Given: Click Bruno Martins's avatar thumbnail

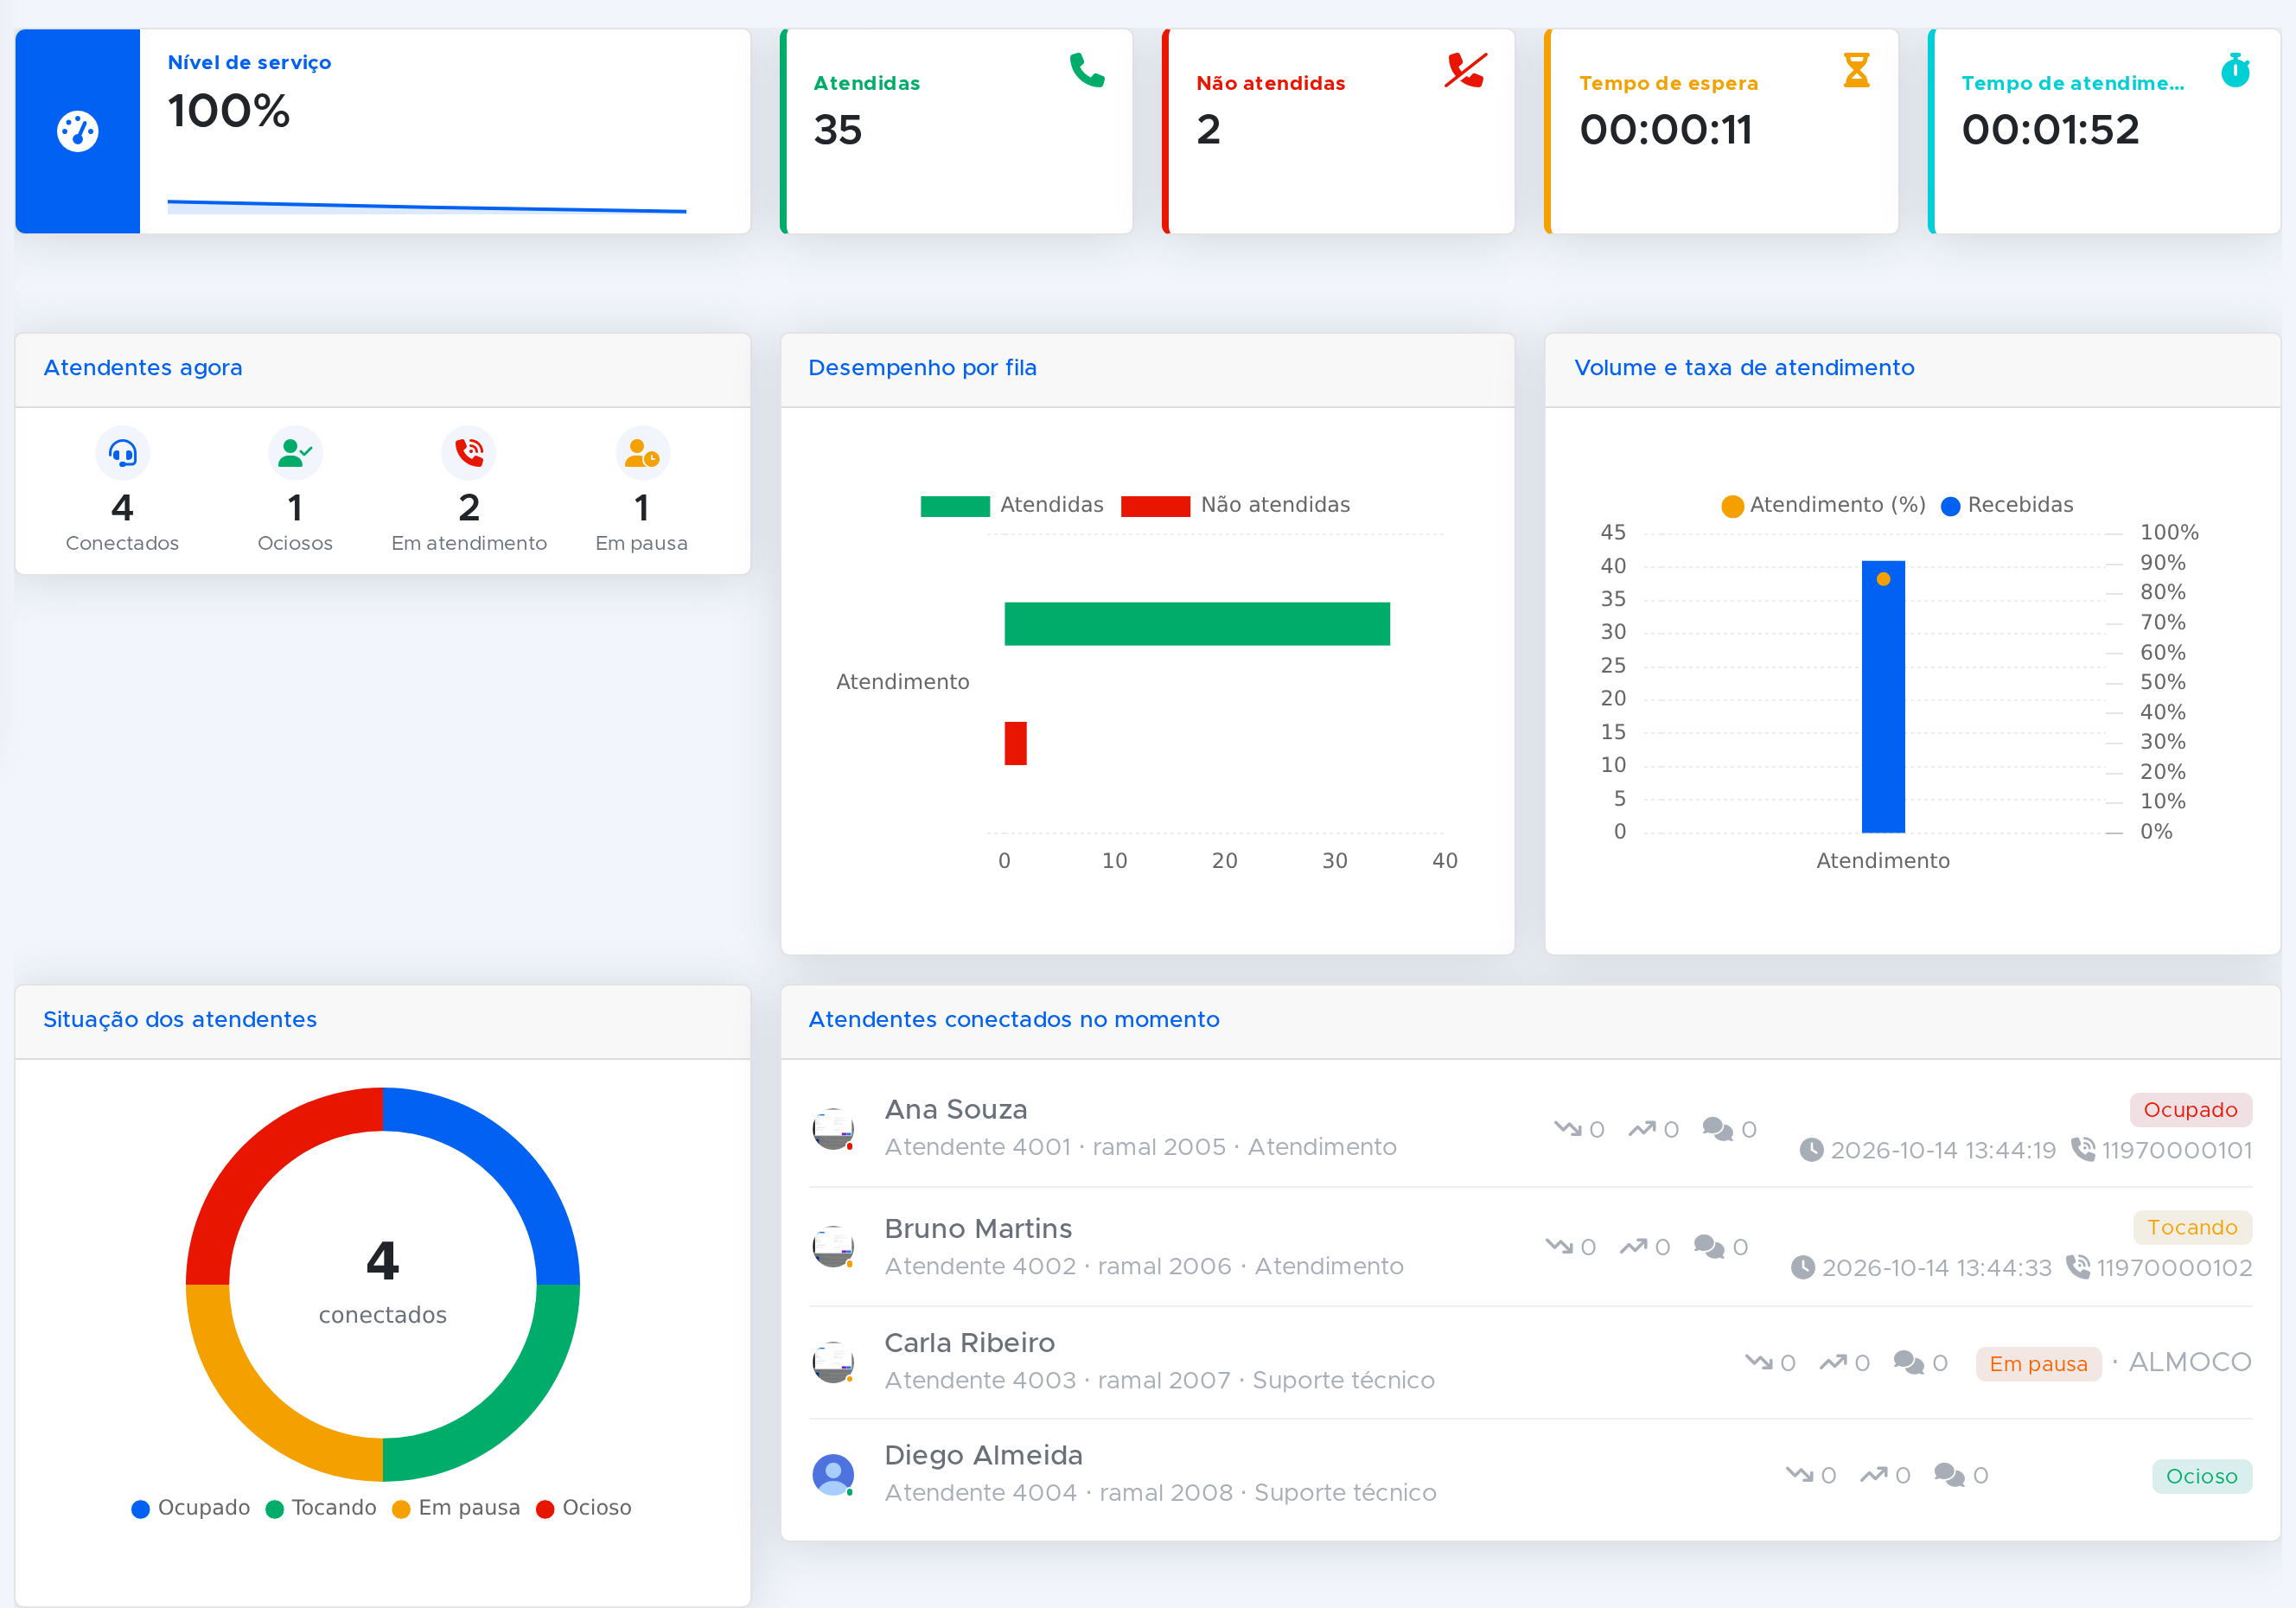Looking at the screenshot, I should coord(833,1247).
